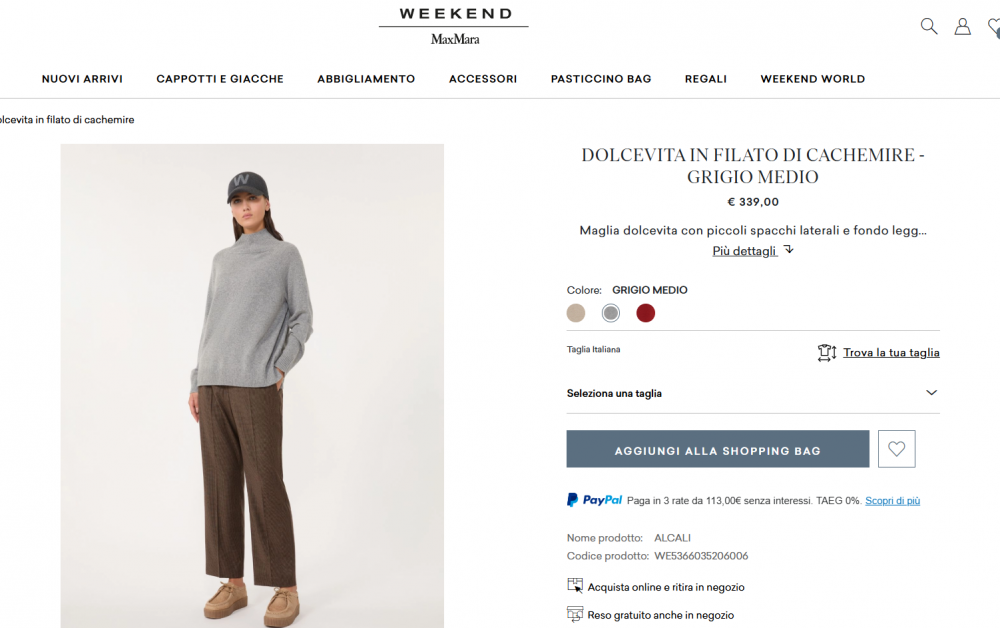The width and height of the screenshot is (1000, 628).
Task: Click the Weekend MaxMara logo
Action: [454, 26]
